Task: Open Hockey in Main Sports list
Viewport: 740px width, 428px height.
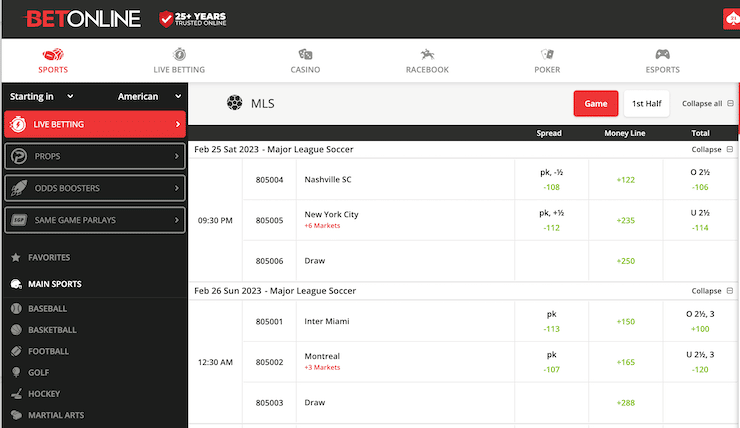Action: [x=44, y=394]
